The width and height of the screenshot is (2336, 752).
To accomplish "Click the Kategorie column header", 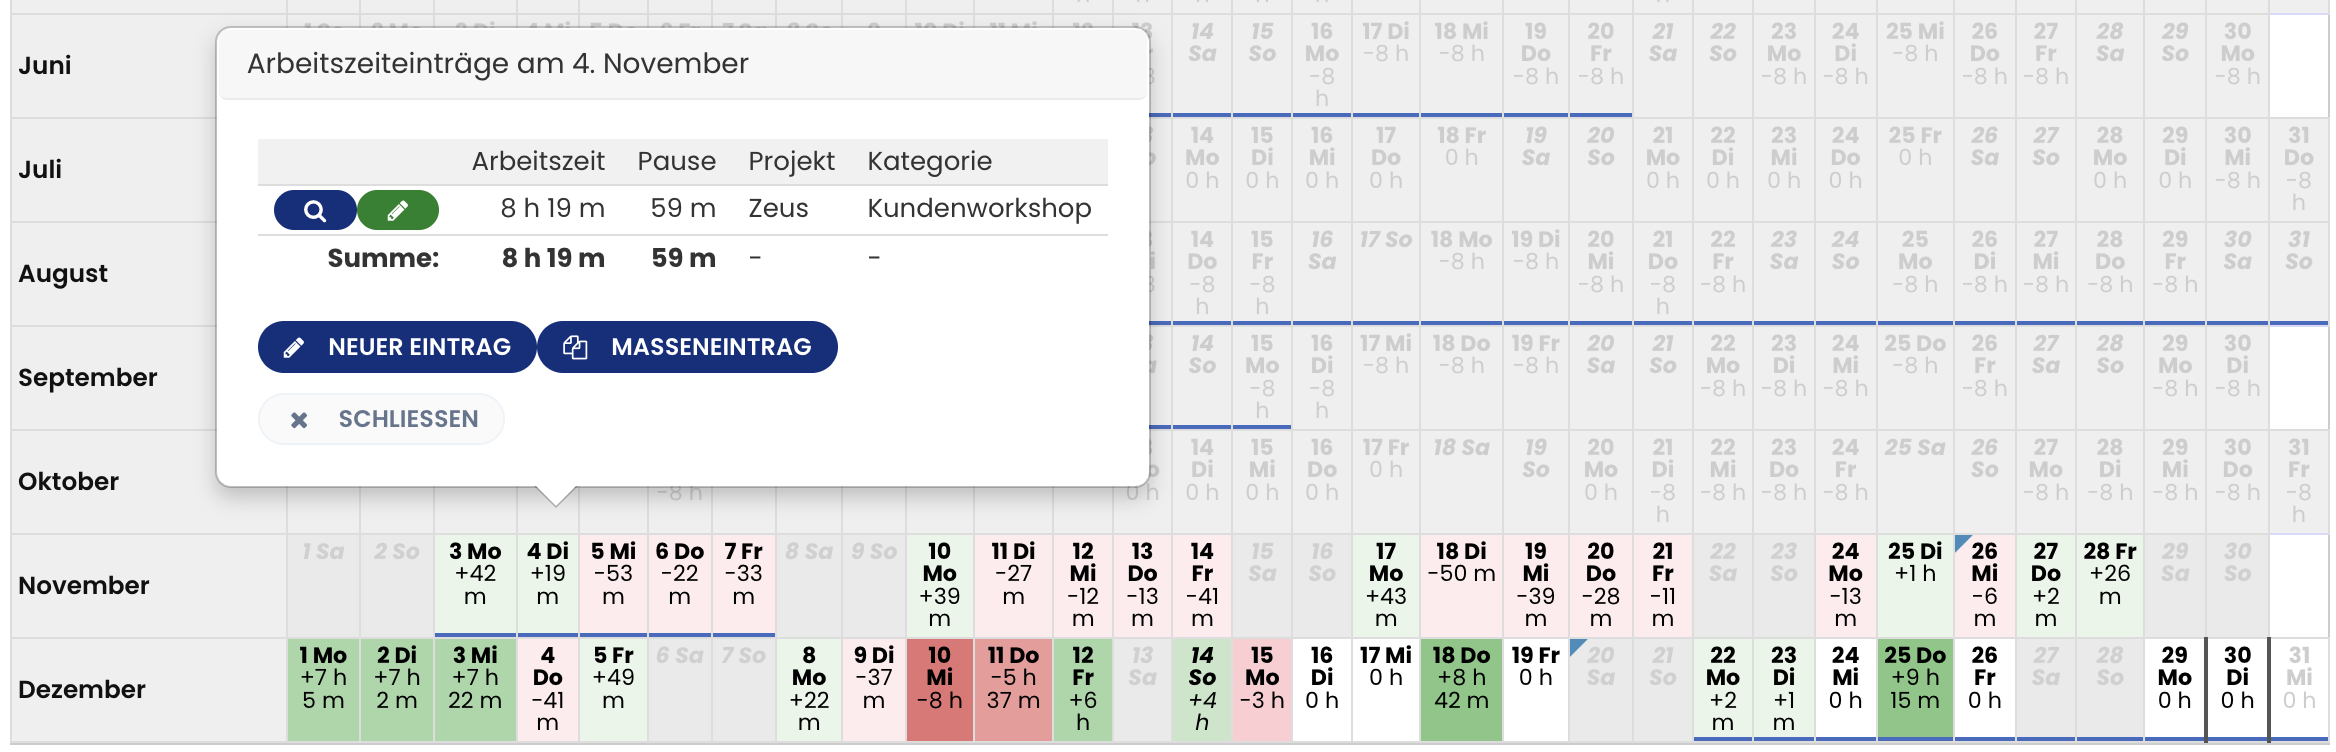I will coord(929,161).
